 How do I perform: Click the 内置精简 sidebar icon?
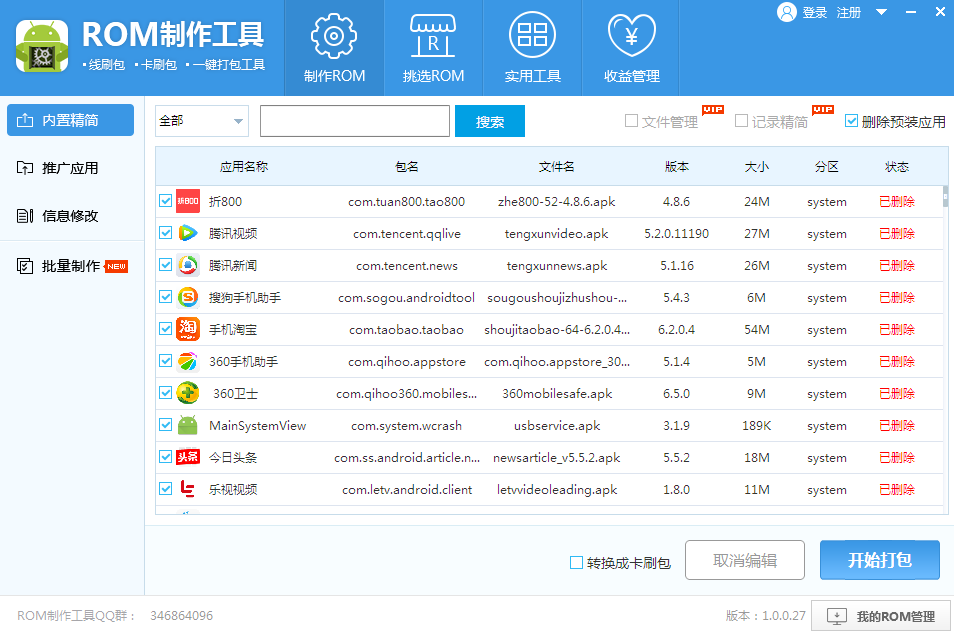[x=25, y=120]
